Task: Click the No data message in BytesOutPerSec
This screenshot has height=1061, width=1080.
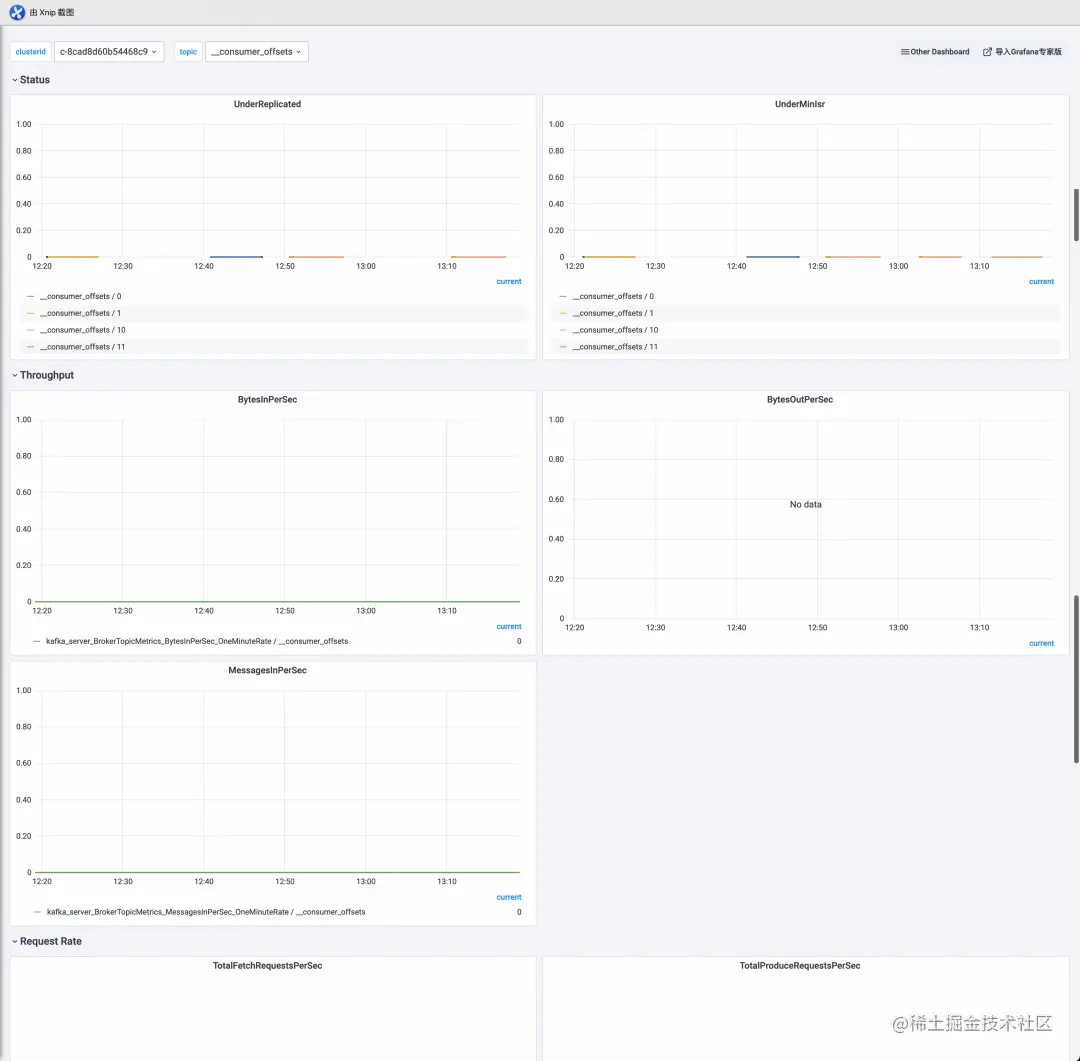Action: pos(805,505)
